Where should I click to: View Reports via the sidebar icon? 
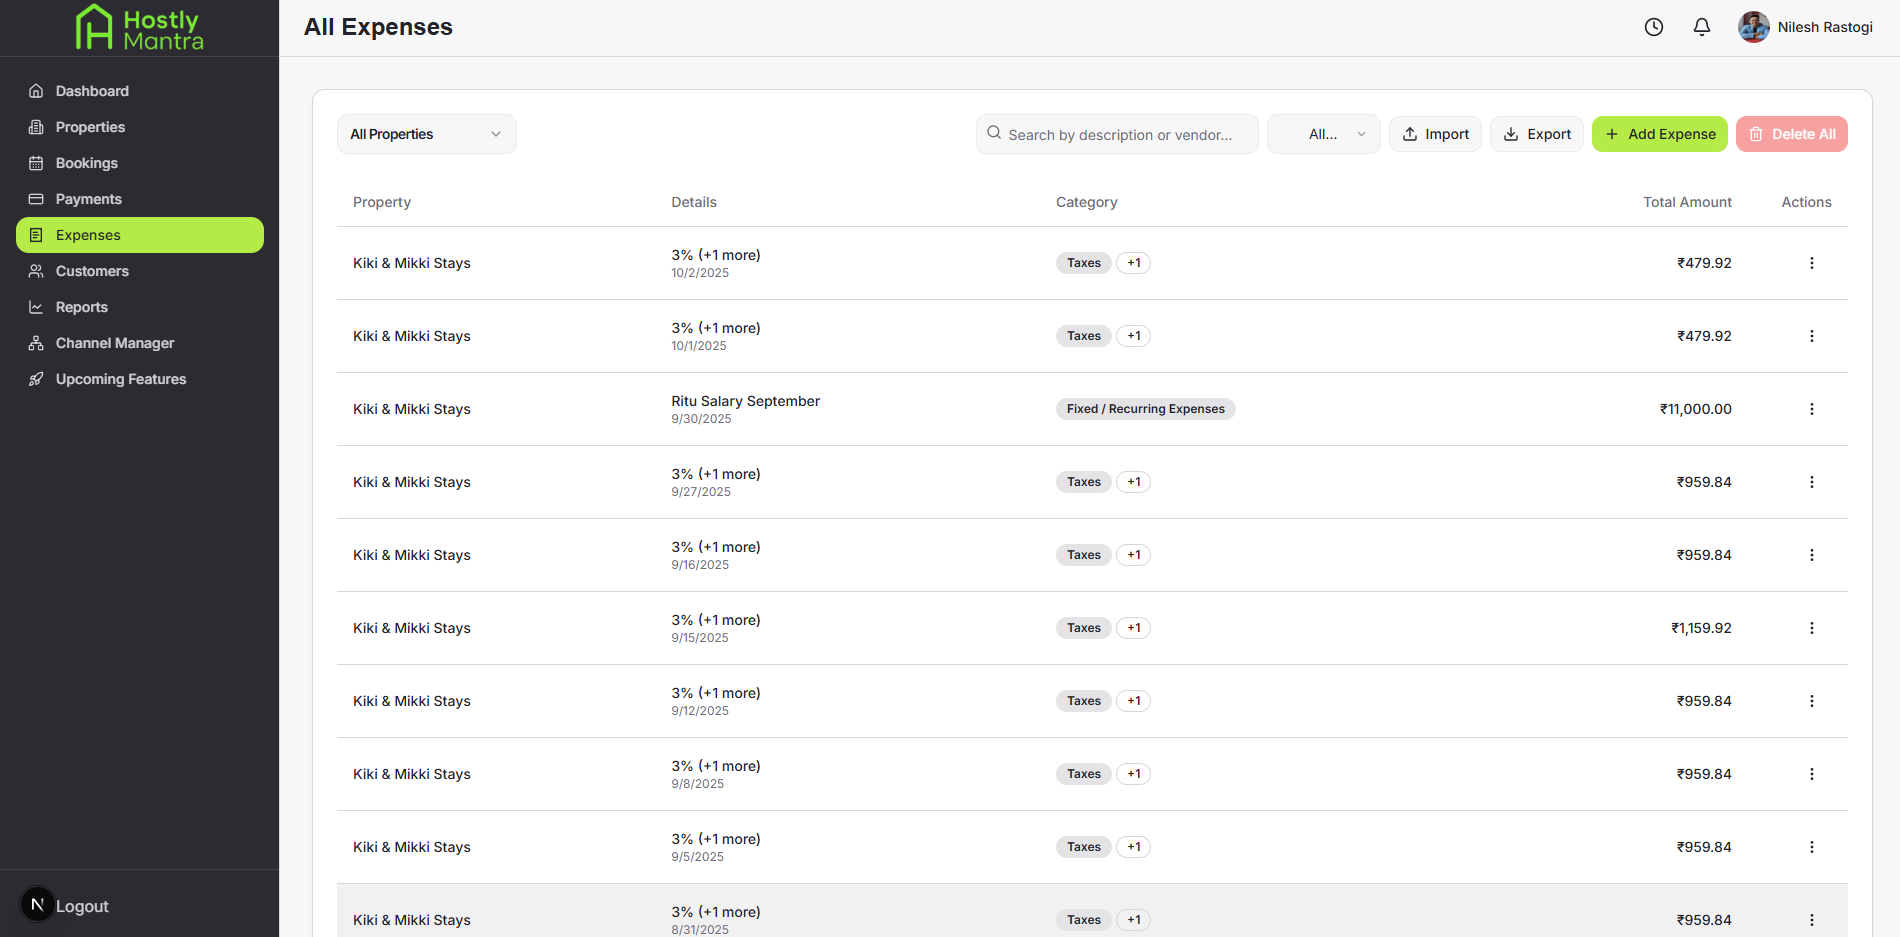pyautogui.click(x=35, y=306)
